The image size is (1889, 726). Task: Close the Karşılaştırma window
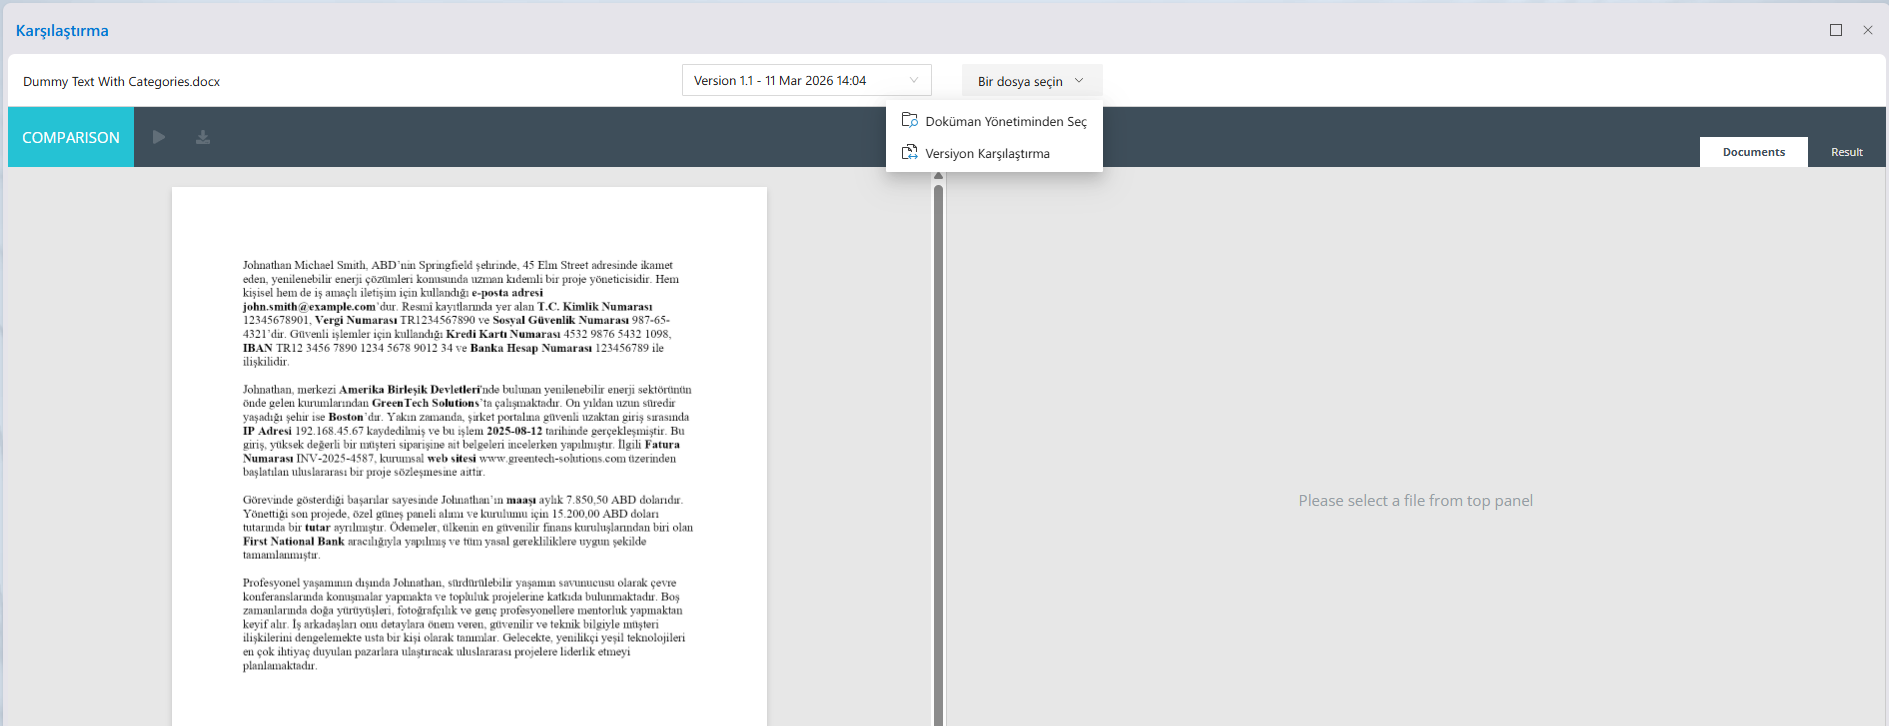tap(1868, 30)
